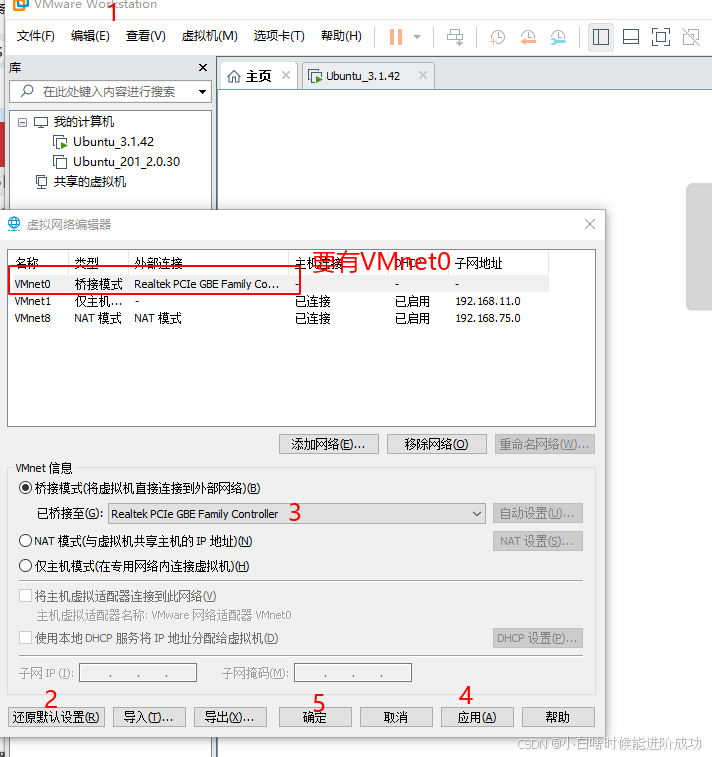Open the power options dropdown arrow

(417, 37)
